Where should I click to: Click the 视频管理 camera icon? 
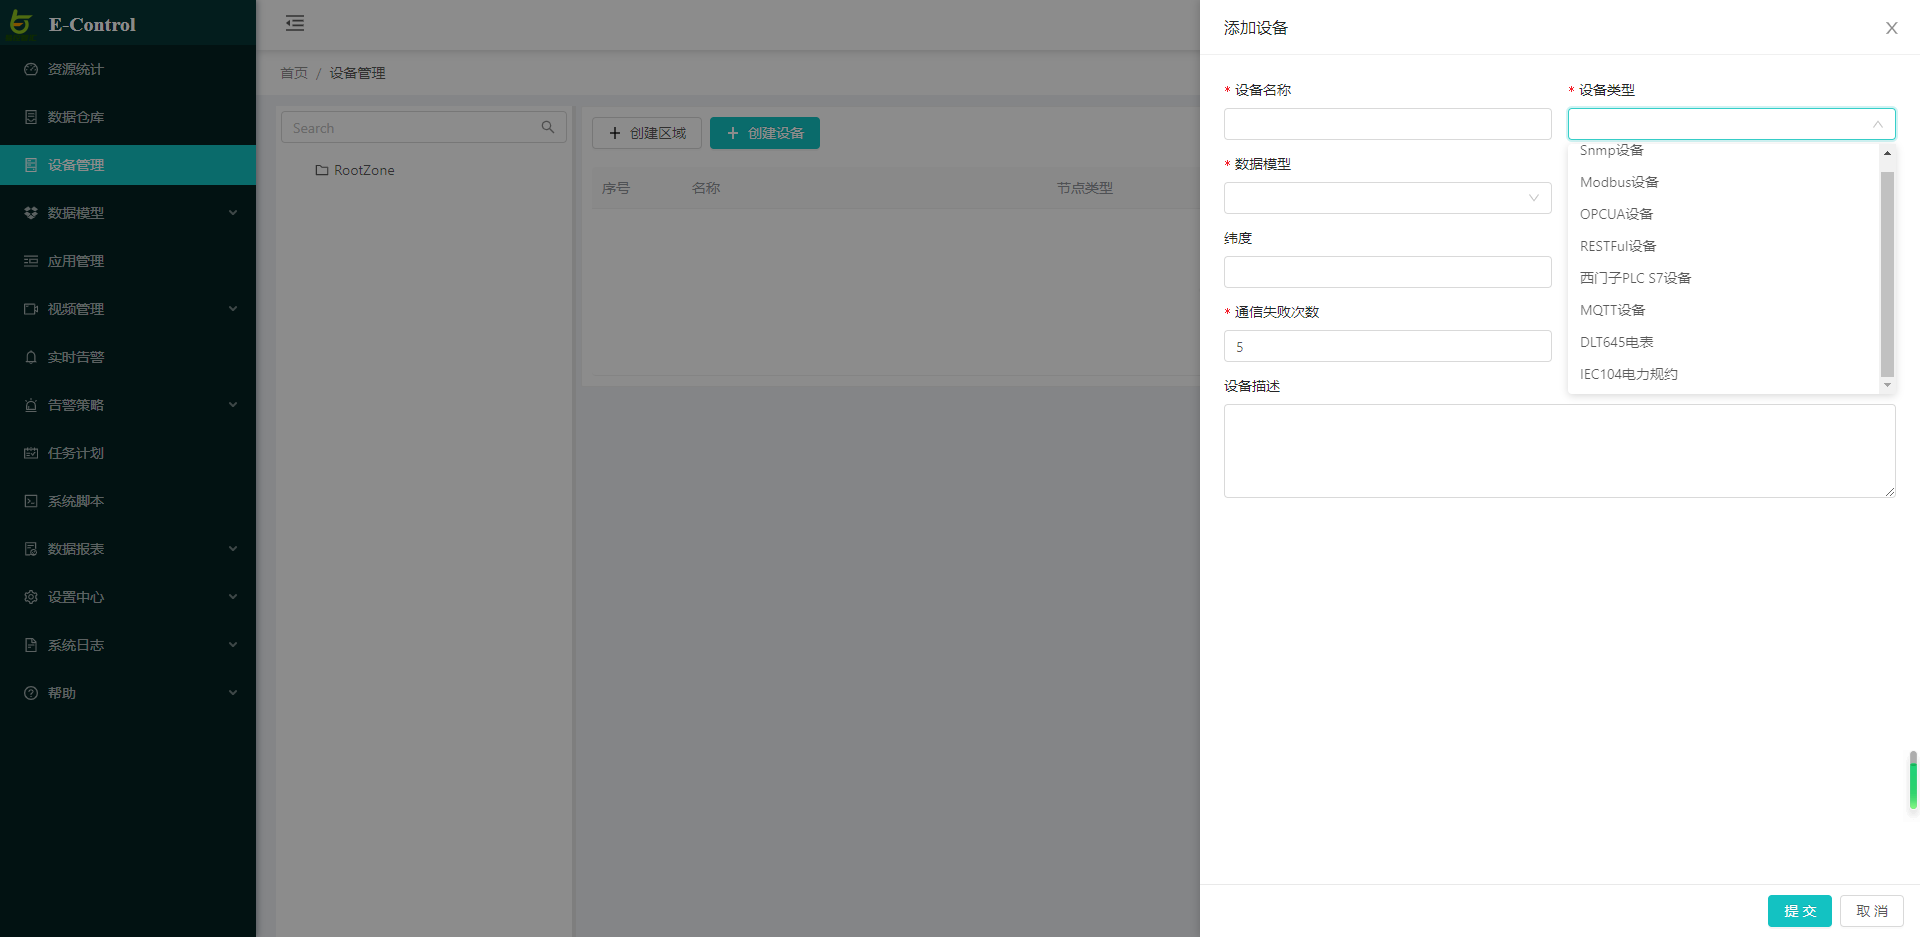[31, 309]
